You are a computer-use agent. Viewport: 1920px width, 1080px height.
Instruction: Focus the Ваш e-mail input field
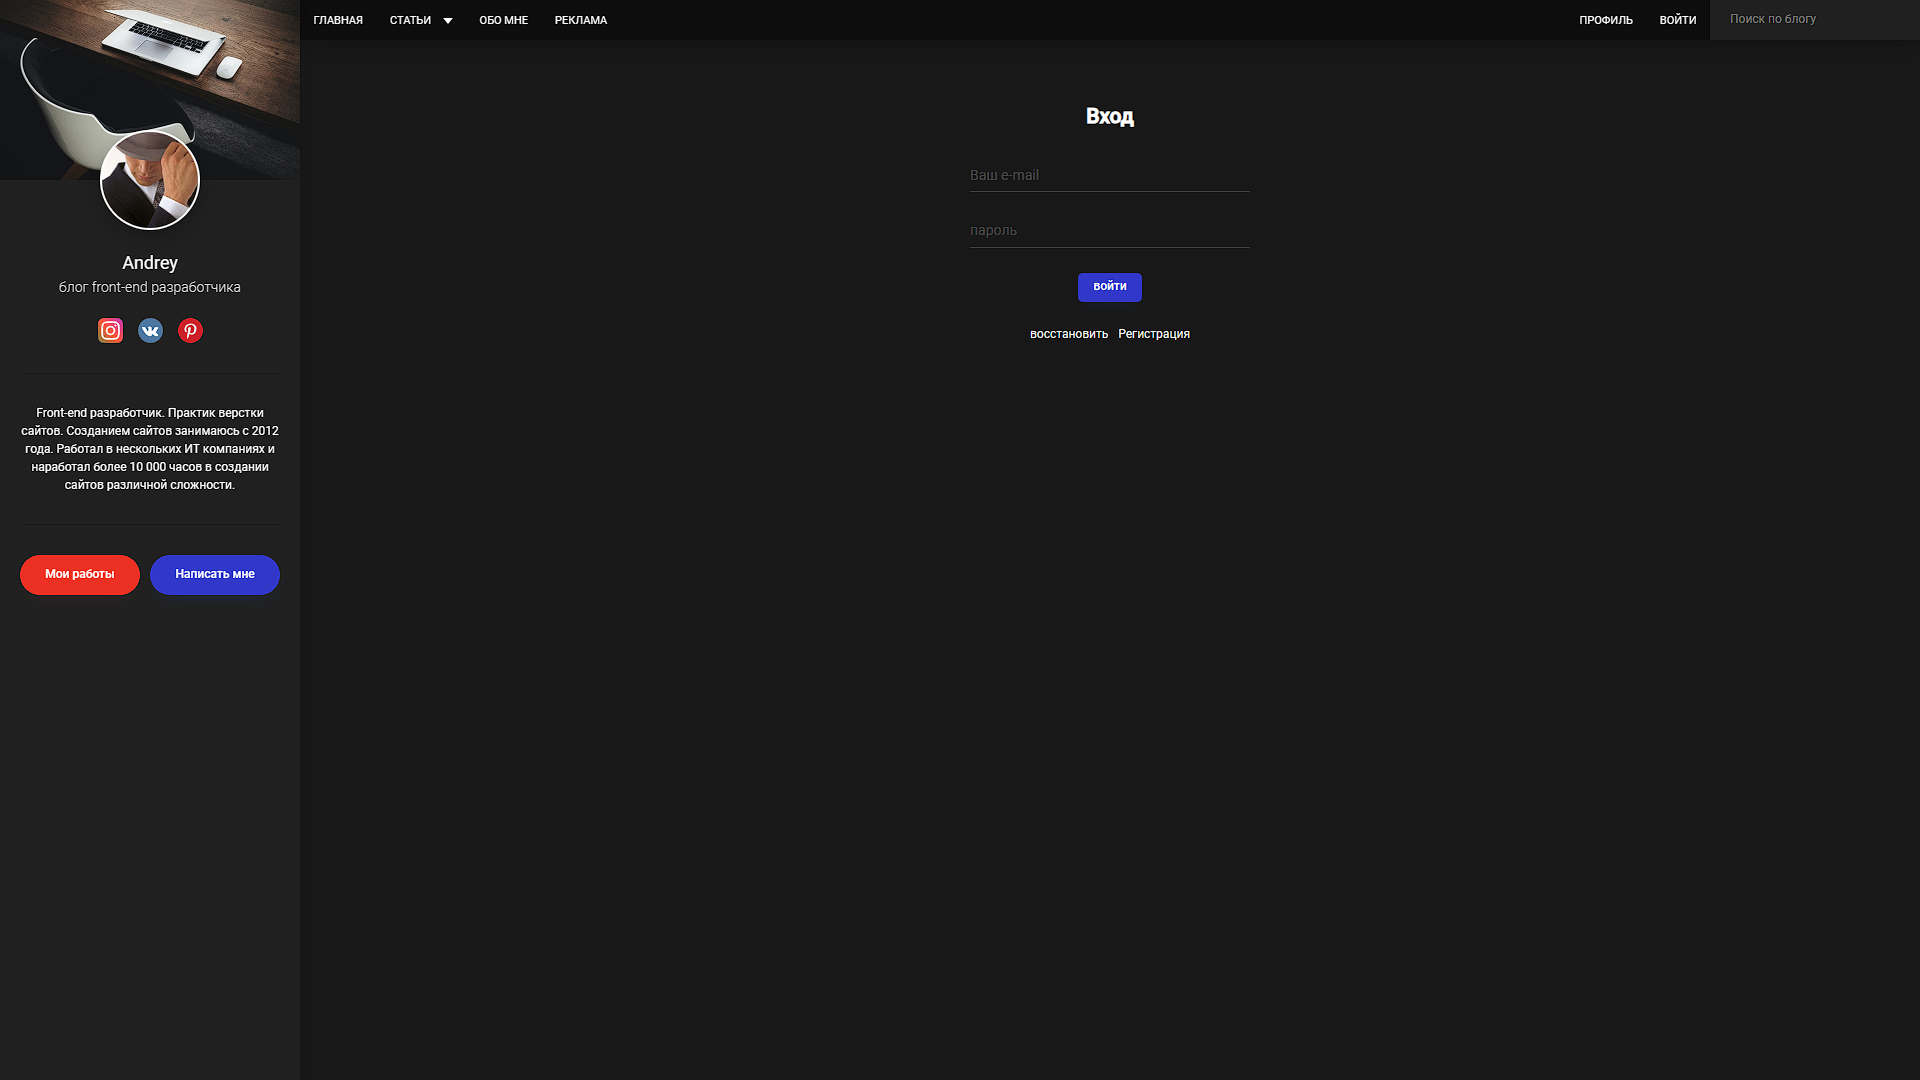click(1110, 175)
